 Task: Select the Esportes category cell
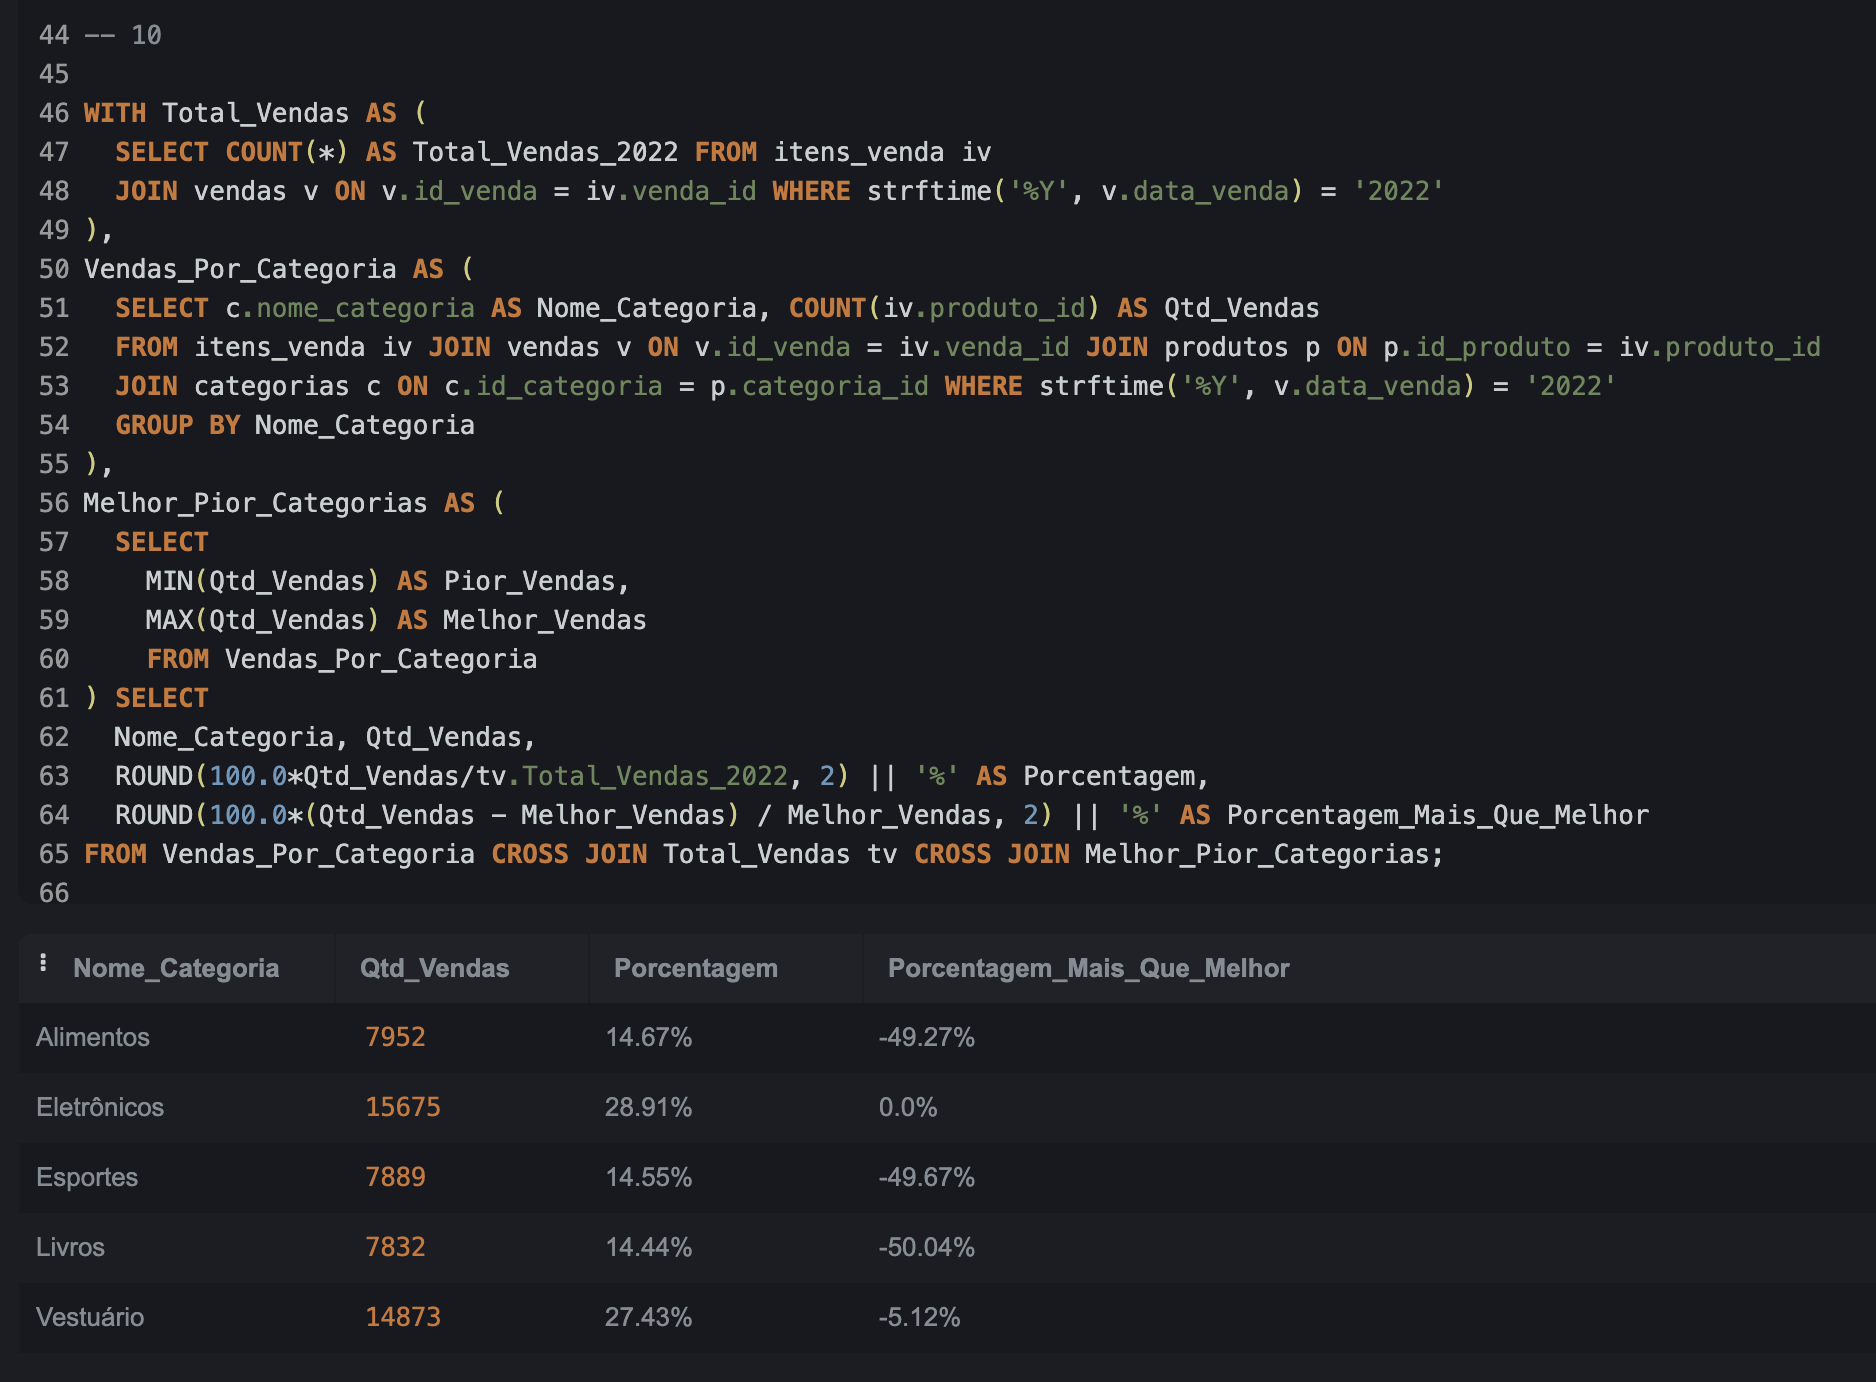pyautogui.click(x=87, y=1177)
